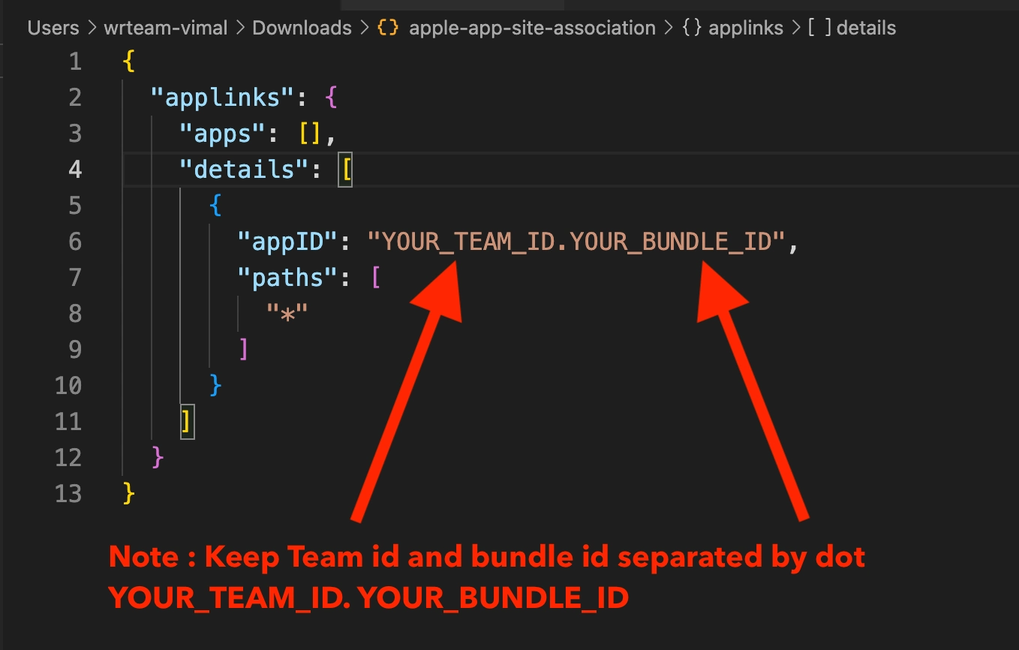Screen dimensions: 1019x650
Task: Click the "*" wildcard string on line 8
Action: (286, 313)
